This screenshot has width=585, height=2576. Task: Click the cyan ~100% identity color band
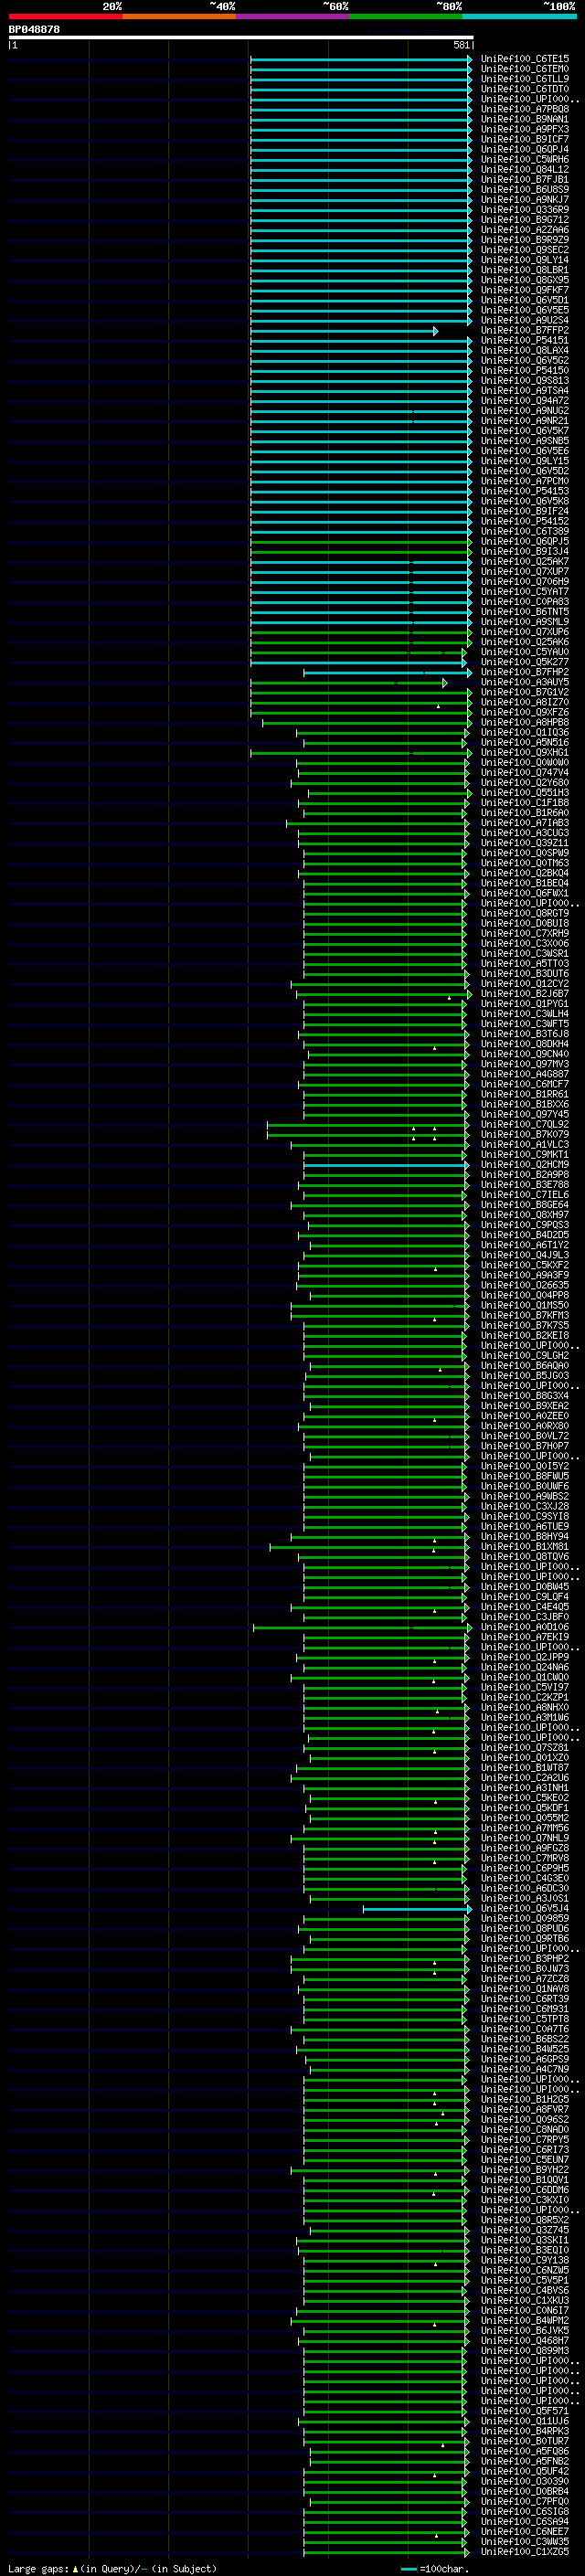click(x=519, y=16)
